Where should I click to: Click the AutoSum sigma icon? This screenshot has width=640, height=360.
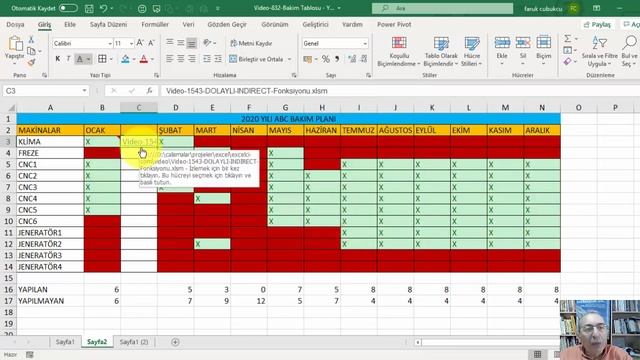(x=567, y=38)
